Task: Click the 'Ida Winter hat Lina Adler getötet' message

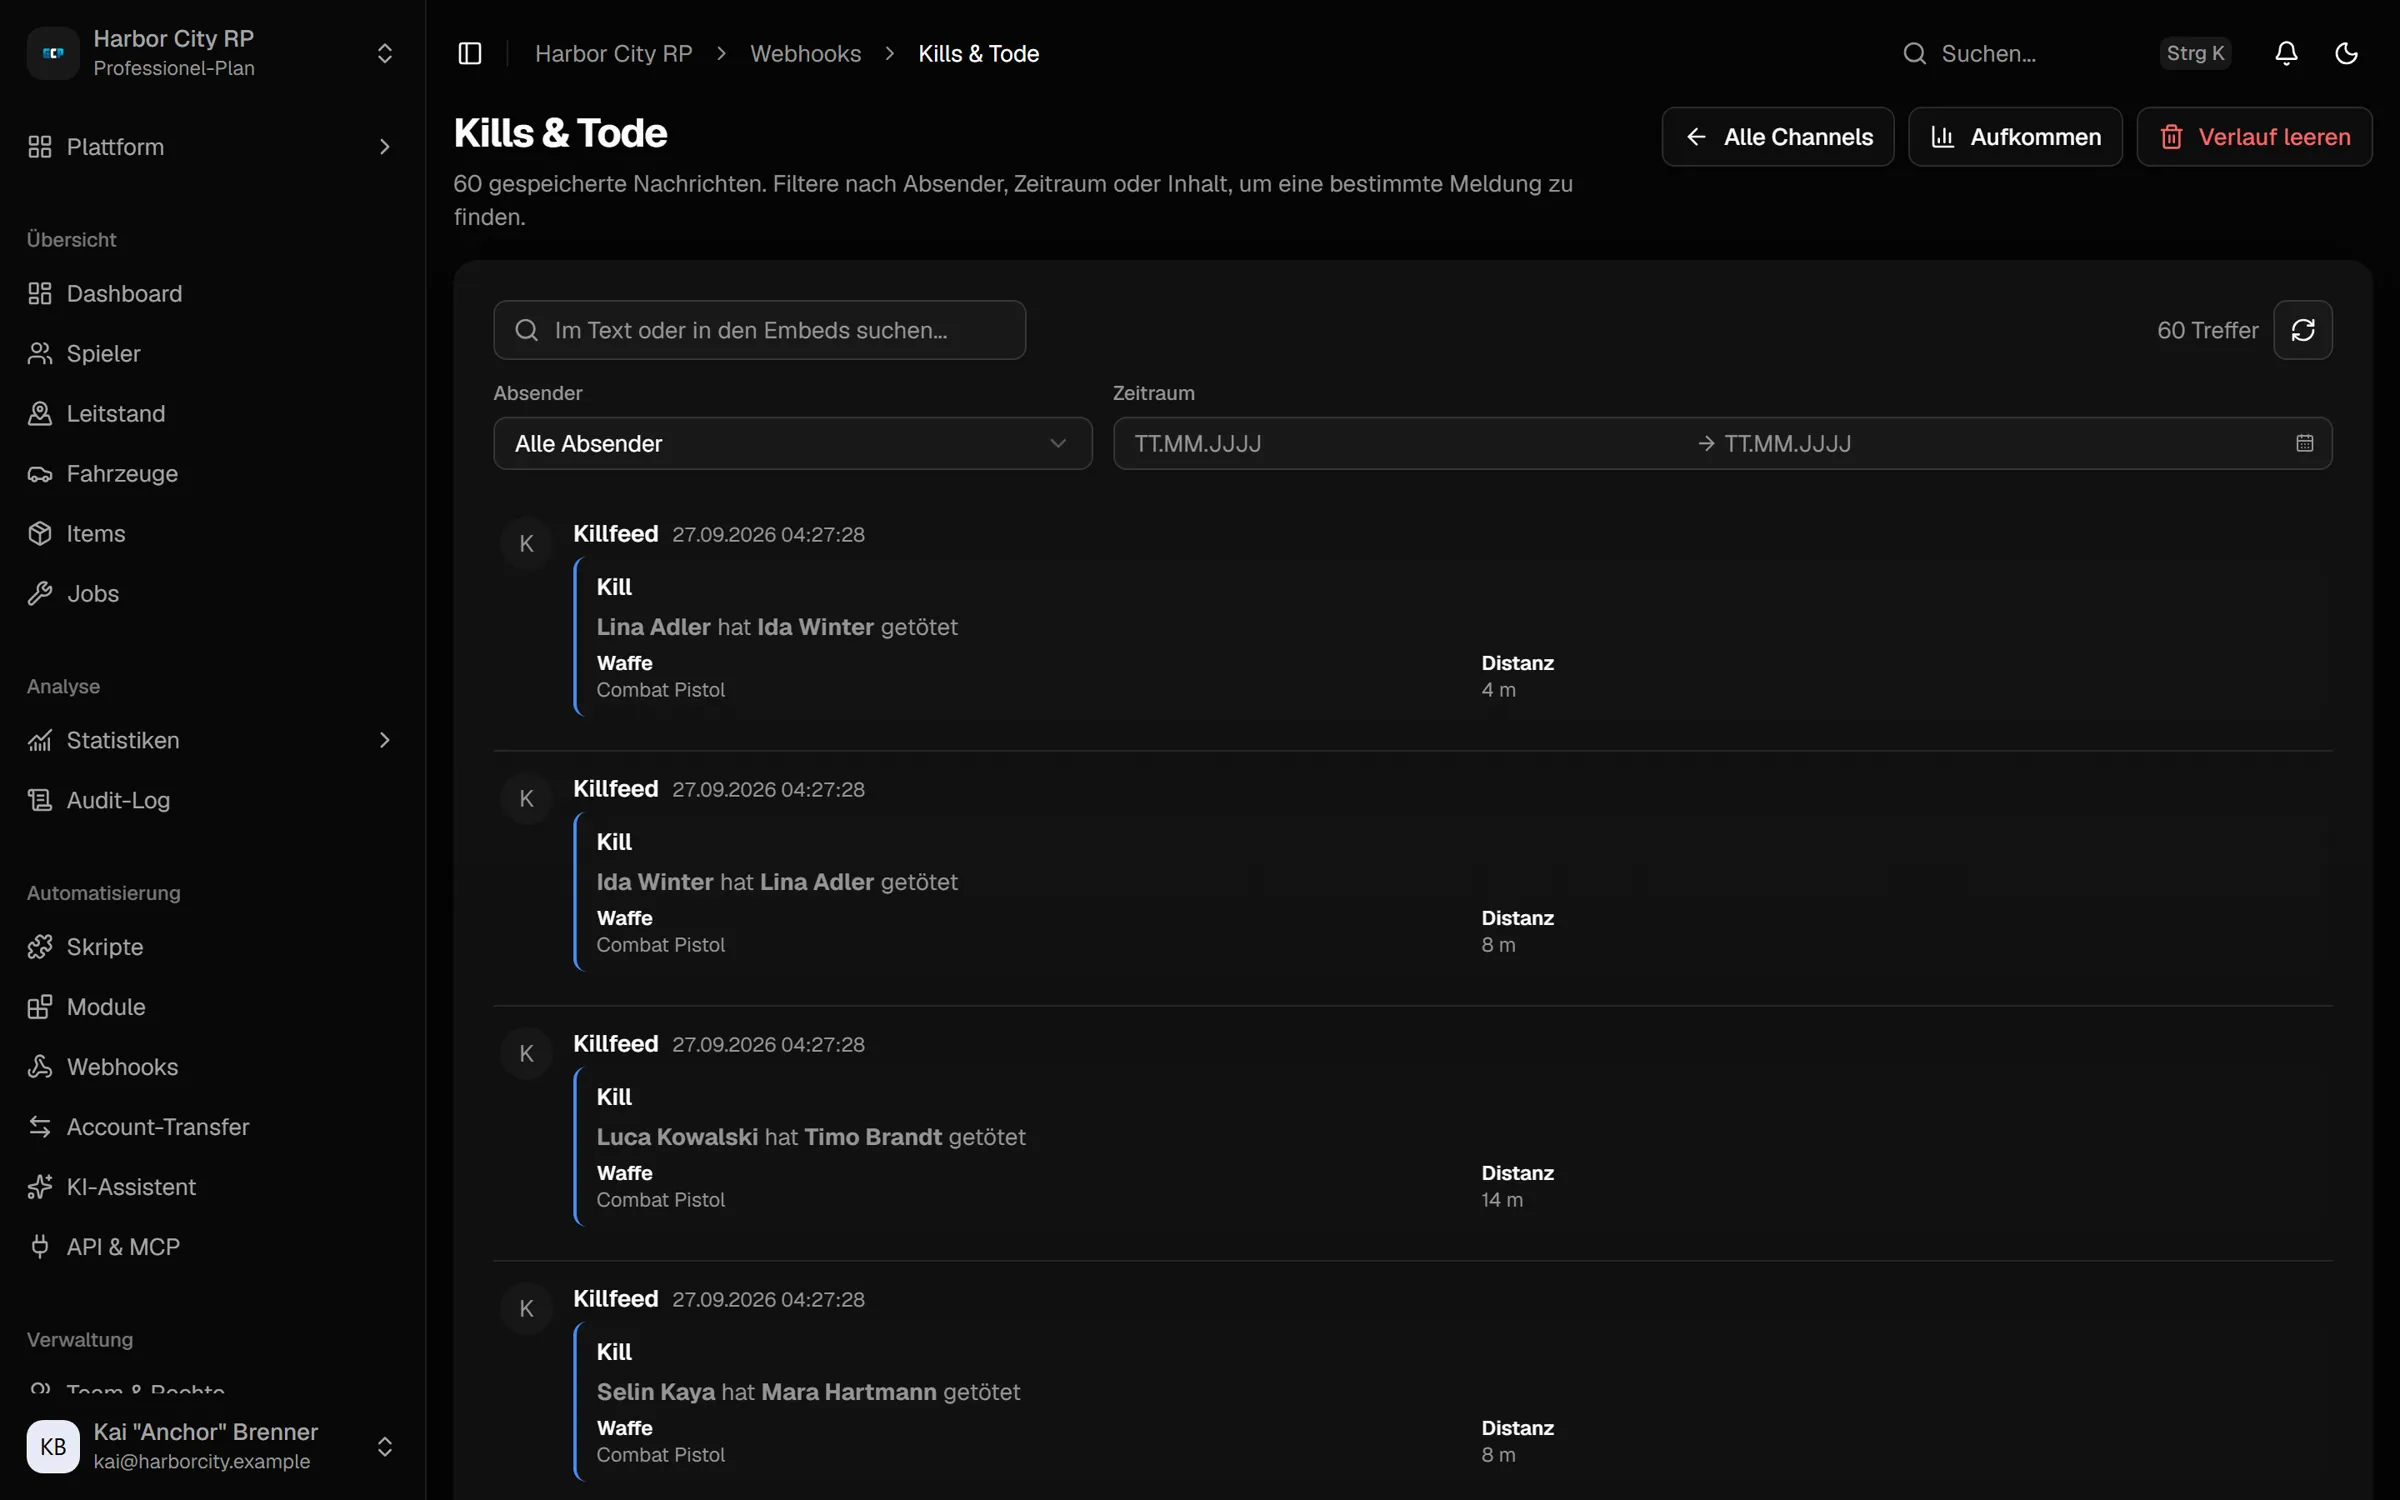Action: coord(777,882)
